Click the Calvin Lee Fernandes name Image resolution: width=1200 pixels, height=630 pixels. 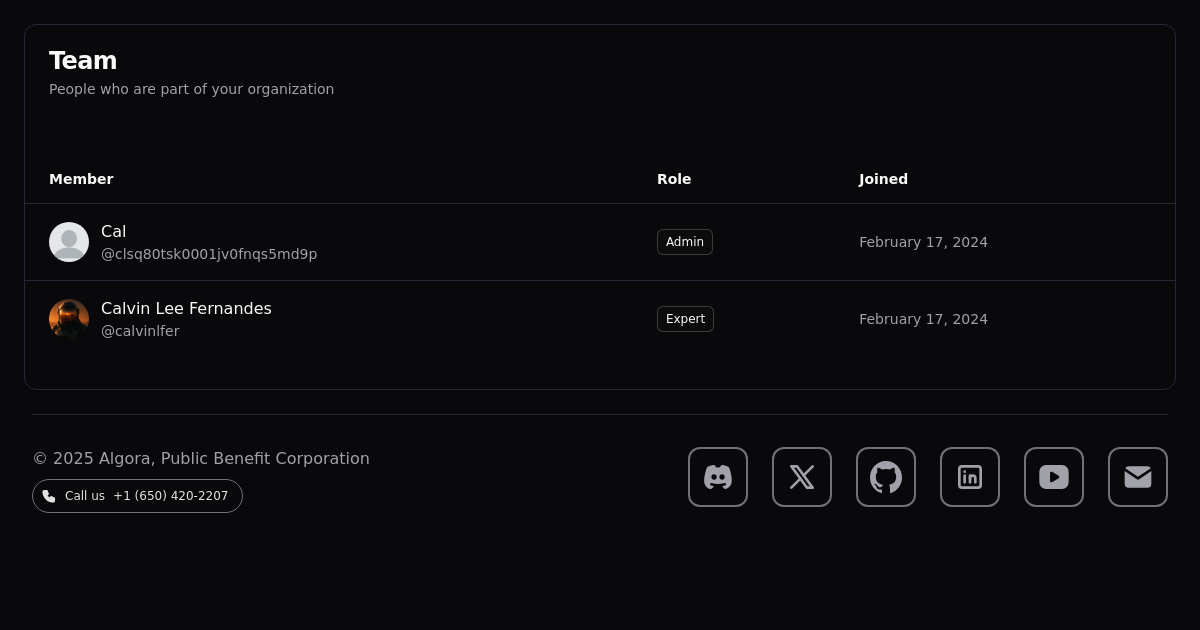[186, 308]
